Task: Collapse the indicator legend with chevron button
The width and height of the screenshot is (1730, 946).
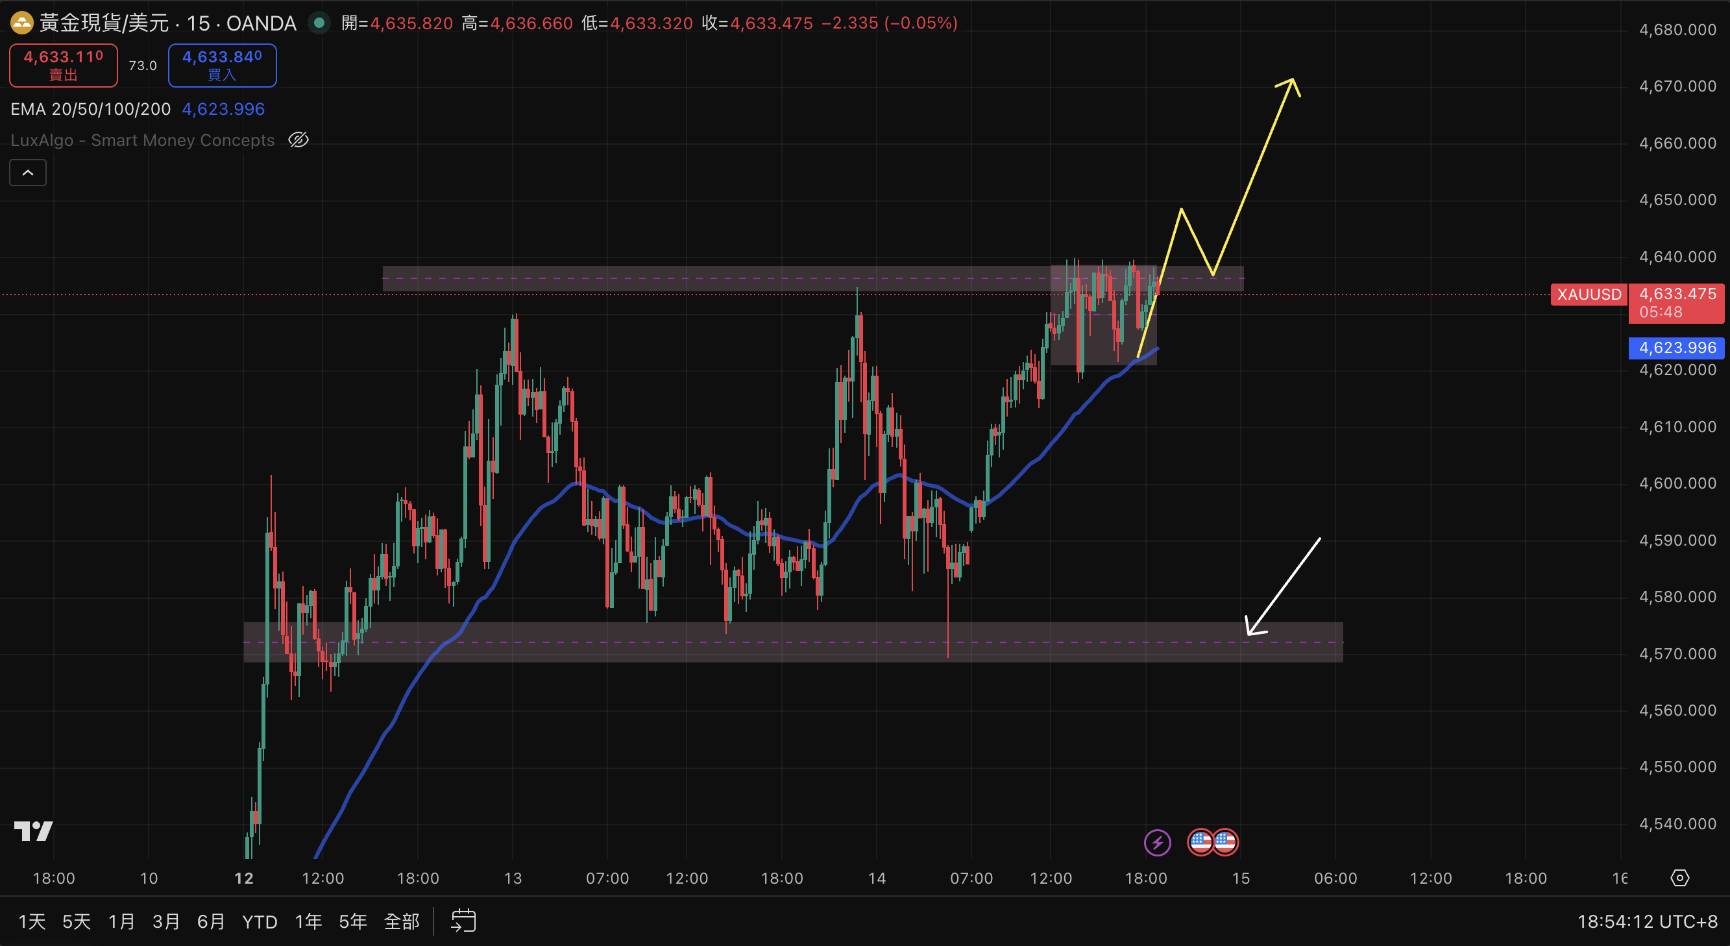Action: point(28,173)
